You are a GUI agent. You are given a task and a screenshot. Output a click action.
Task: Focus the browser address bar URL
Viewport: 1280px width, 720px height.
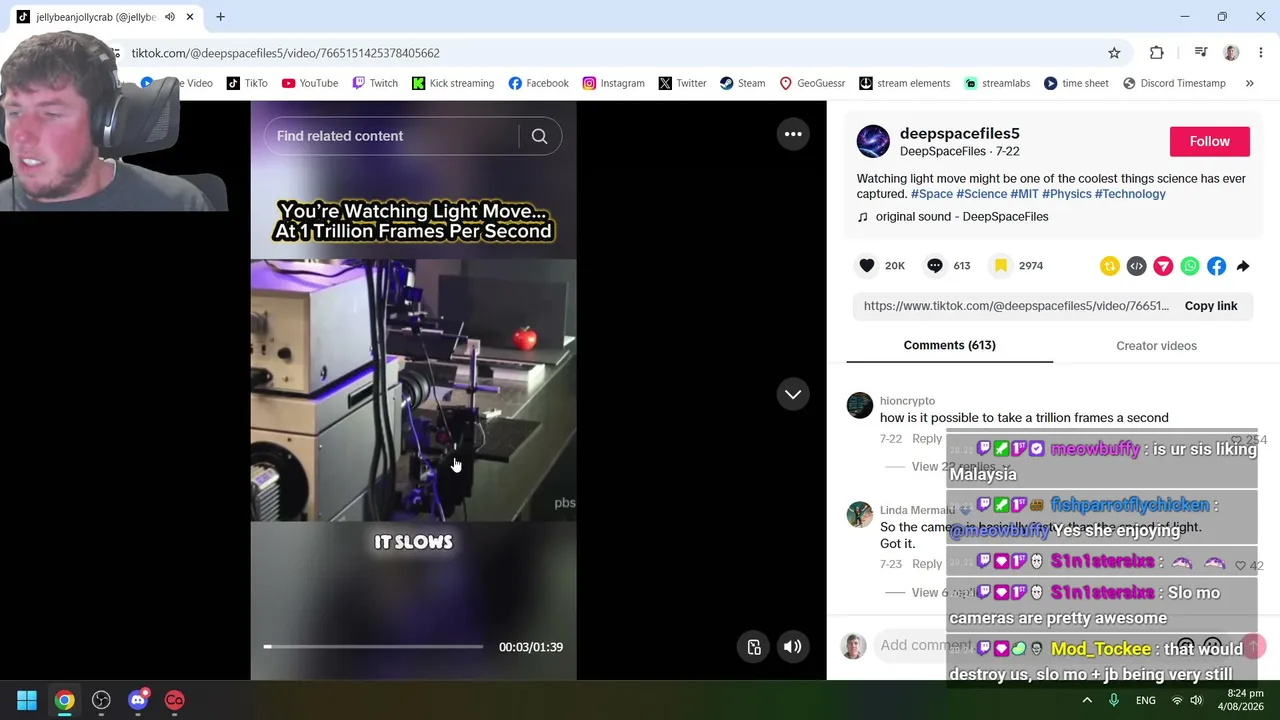285,53
